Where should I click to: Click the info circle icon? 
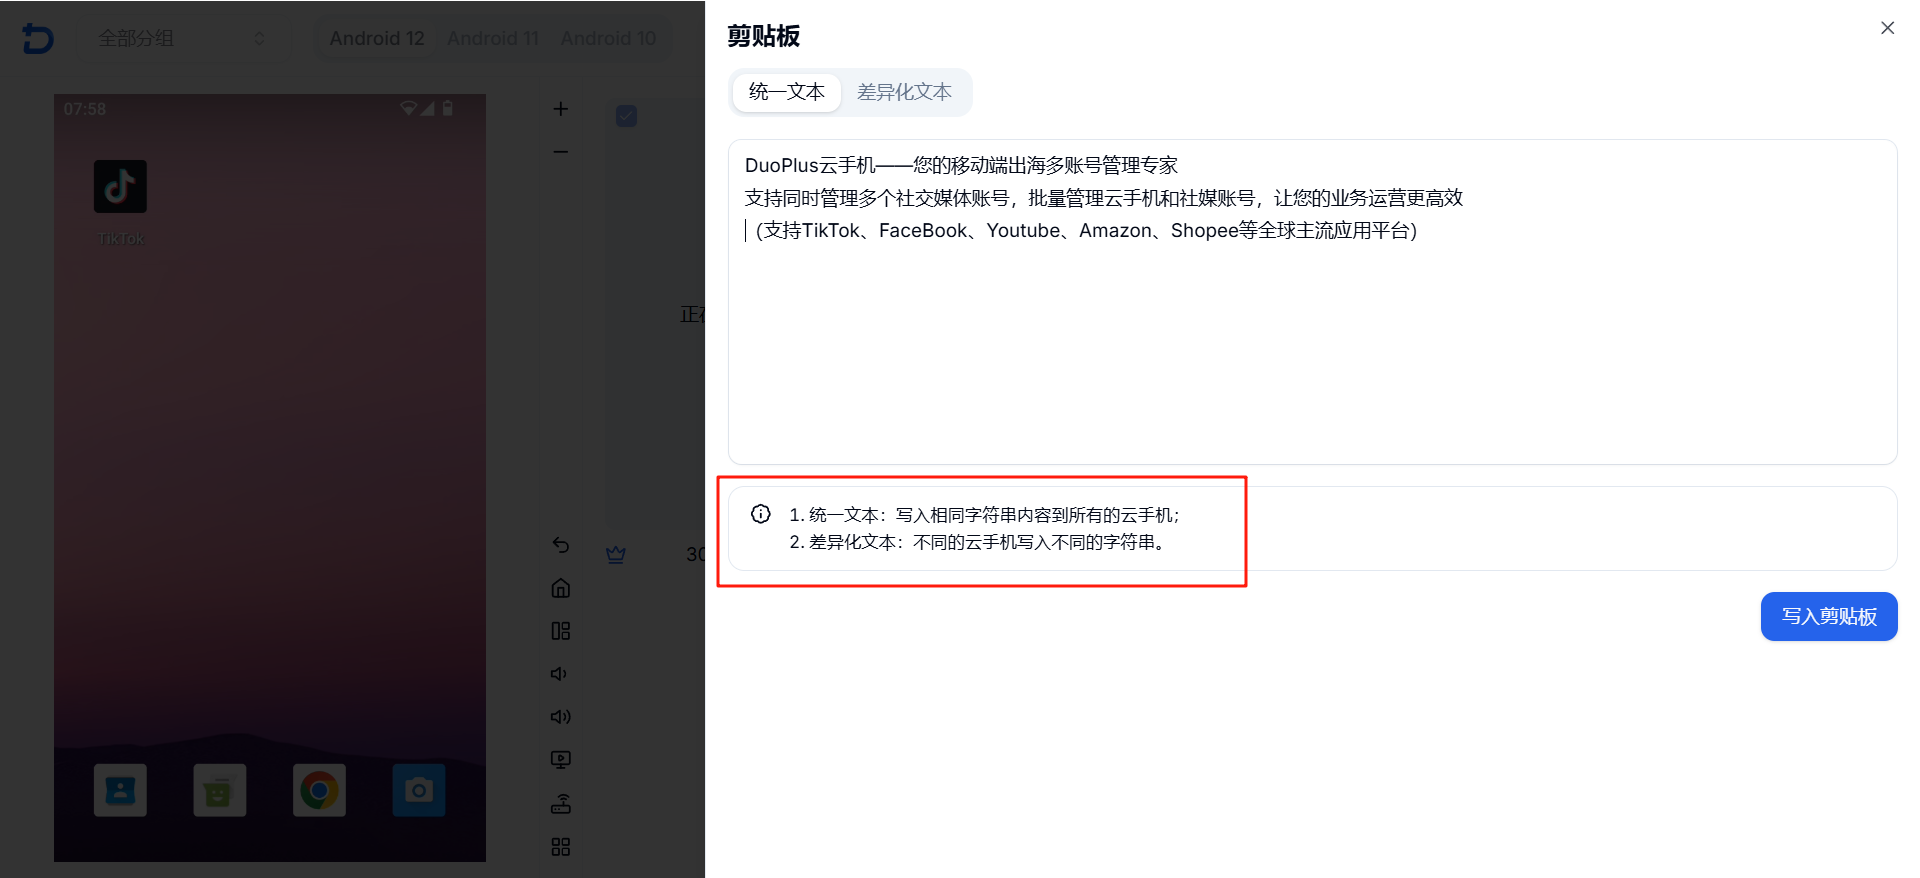(x=761, y=514)
